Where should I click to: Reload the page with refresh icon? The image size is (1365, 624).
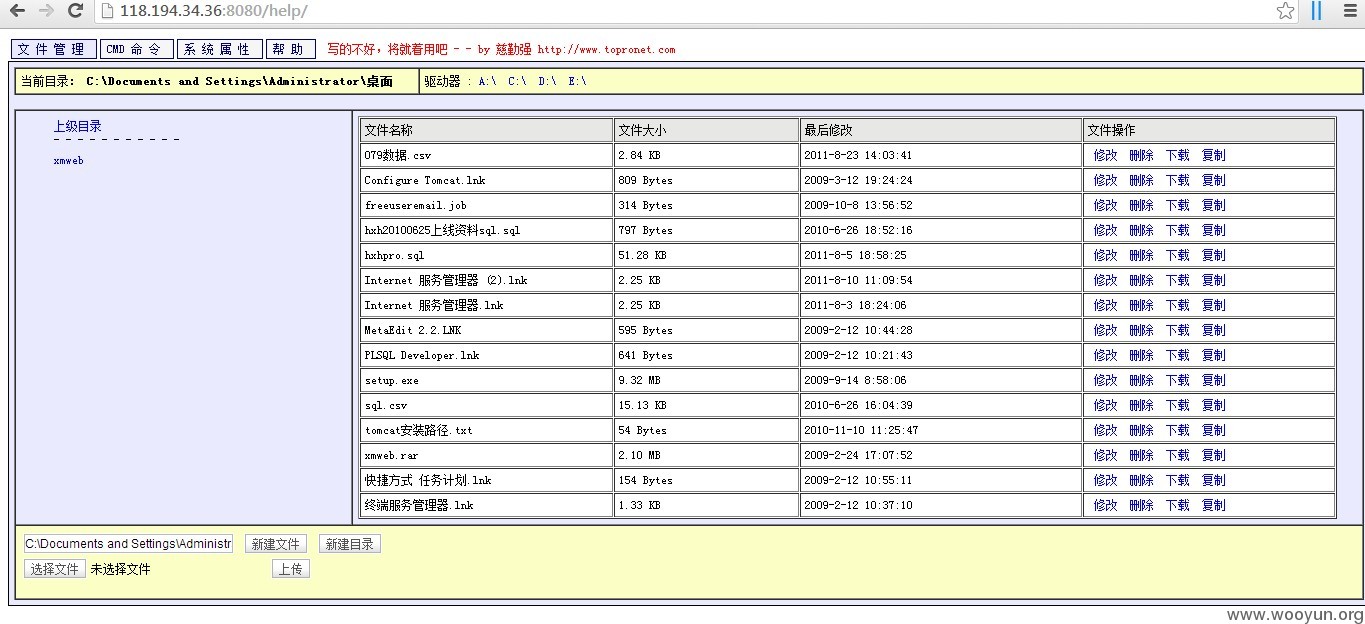75,11
